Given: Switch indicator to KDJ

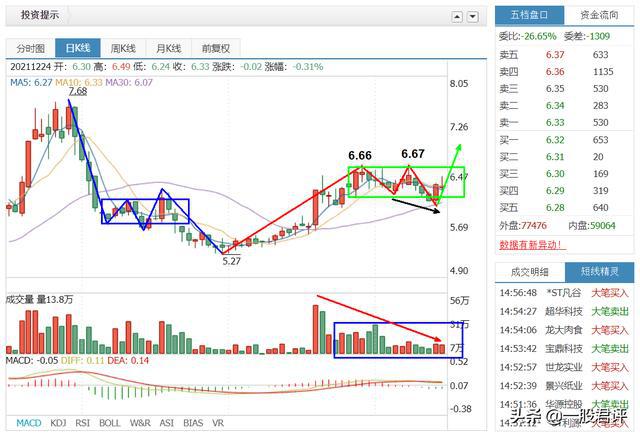Looking at the screenshot, I should point(58,423).
